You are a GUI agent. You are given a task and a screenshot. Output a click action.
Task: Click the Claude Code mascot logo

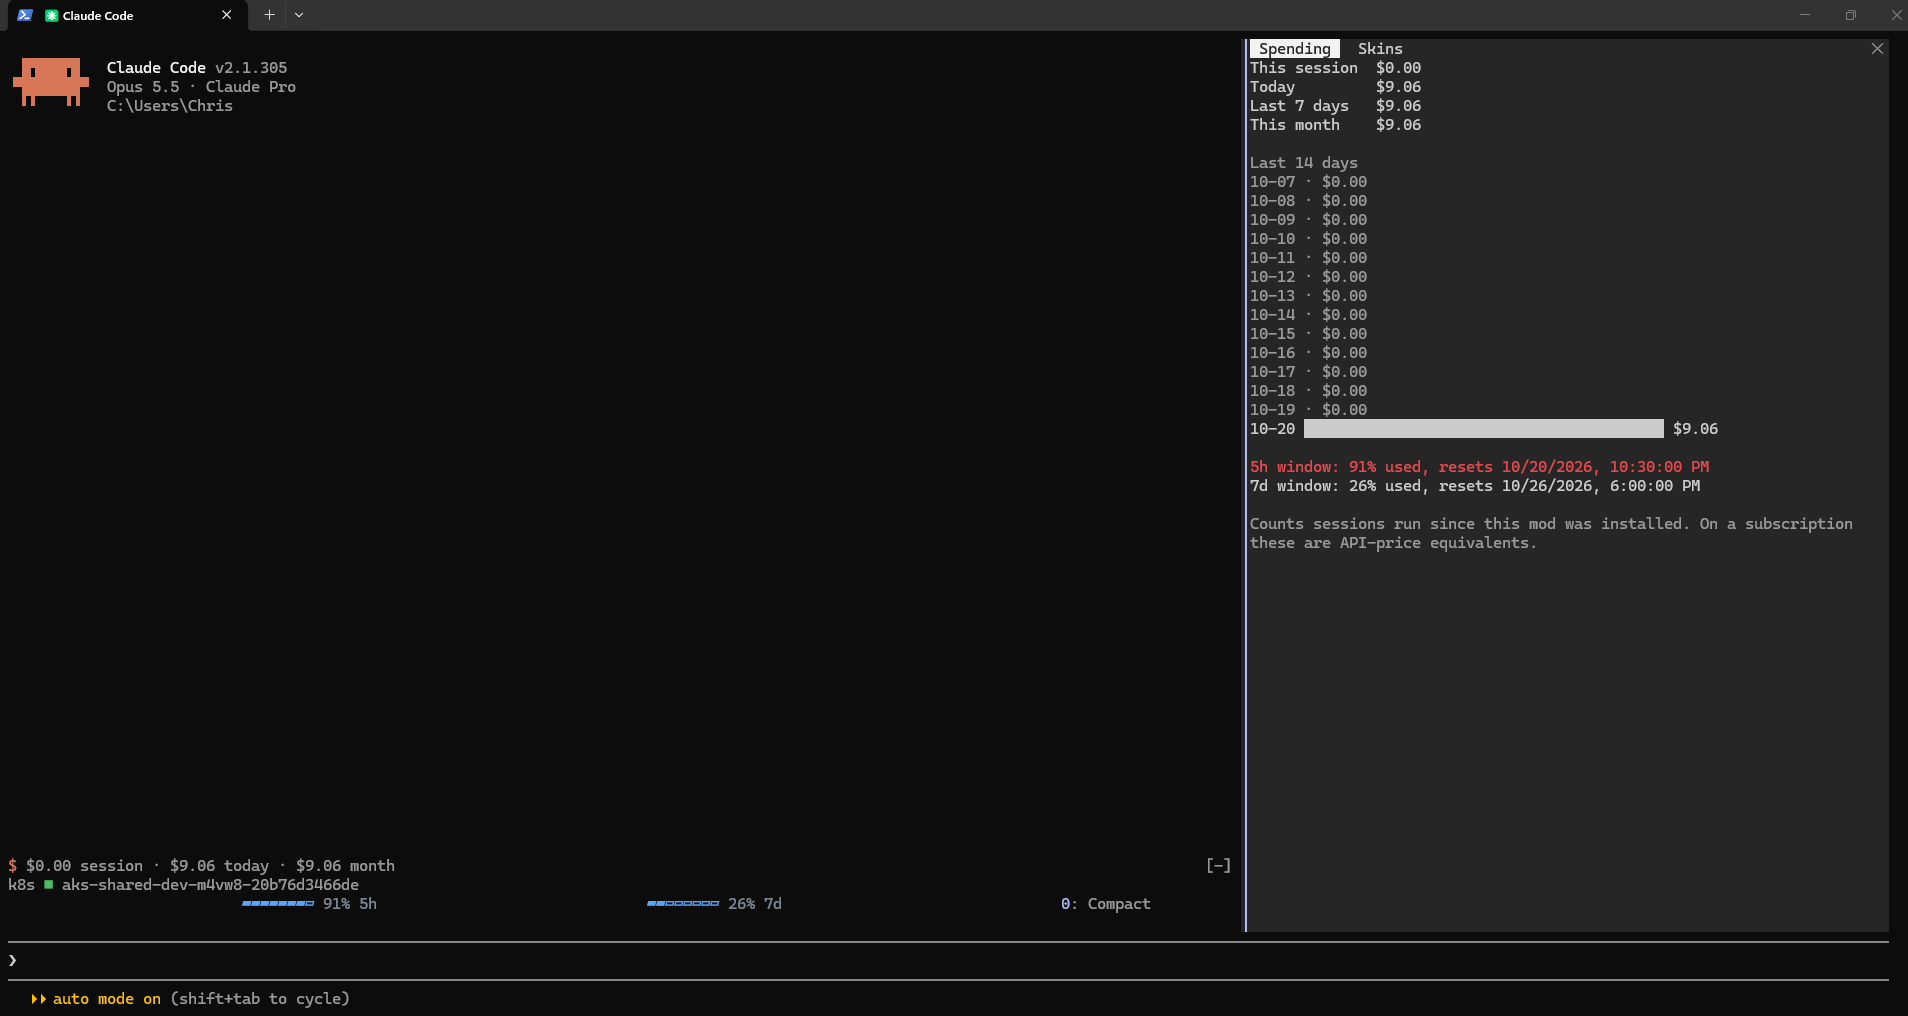click(x=51, y=82)
